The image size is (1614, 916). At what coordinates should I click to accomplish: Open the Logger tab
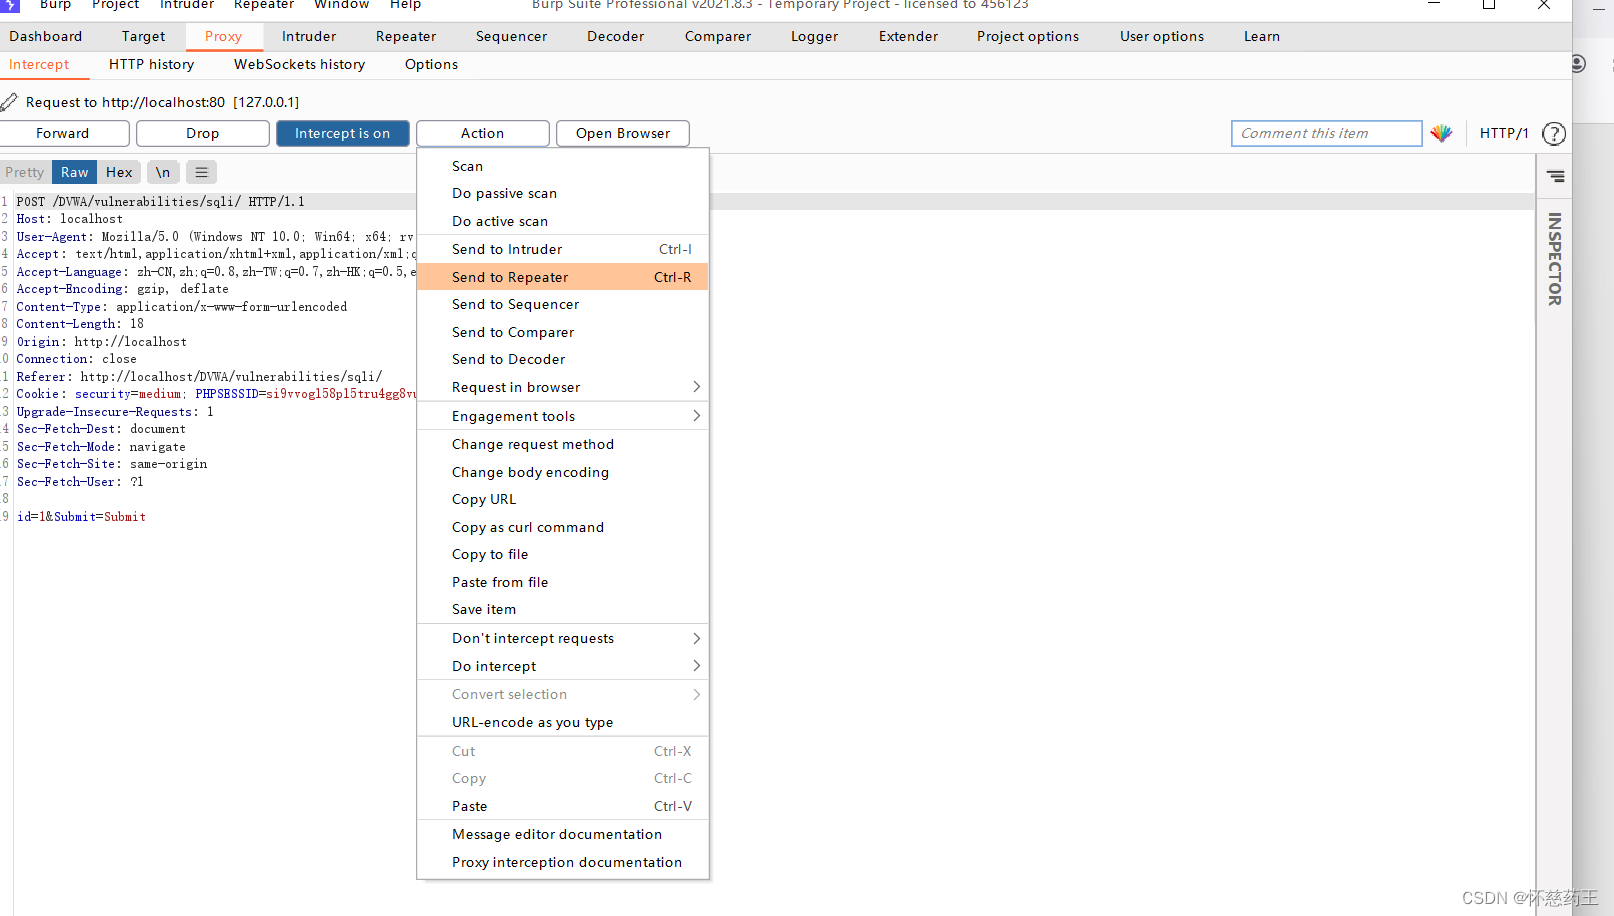[x=815, y=36]
